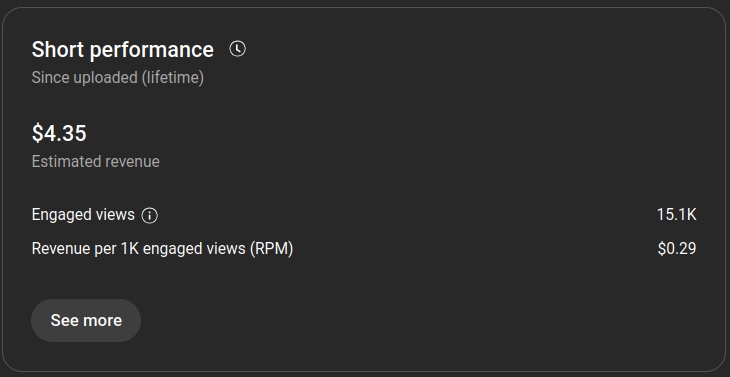The image size is (730, 377).
Task: Click the See more button
Action: [86, 320]
